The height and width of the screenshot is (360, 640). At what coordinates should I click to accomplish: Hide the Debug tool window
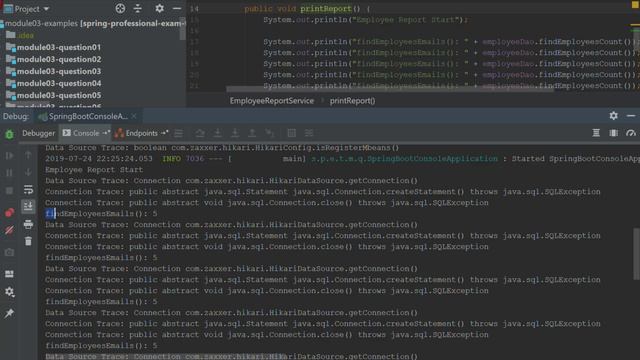[x=631, y=116]
